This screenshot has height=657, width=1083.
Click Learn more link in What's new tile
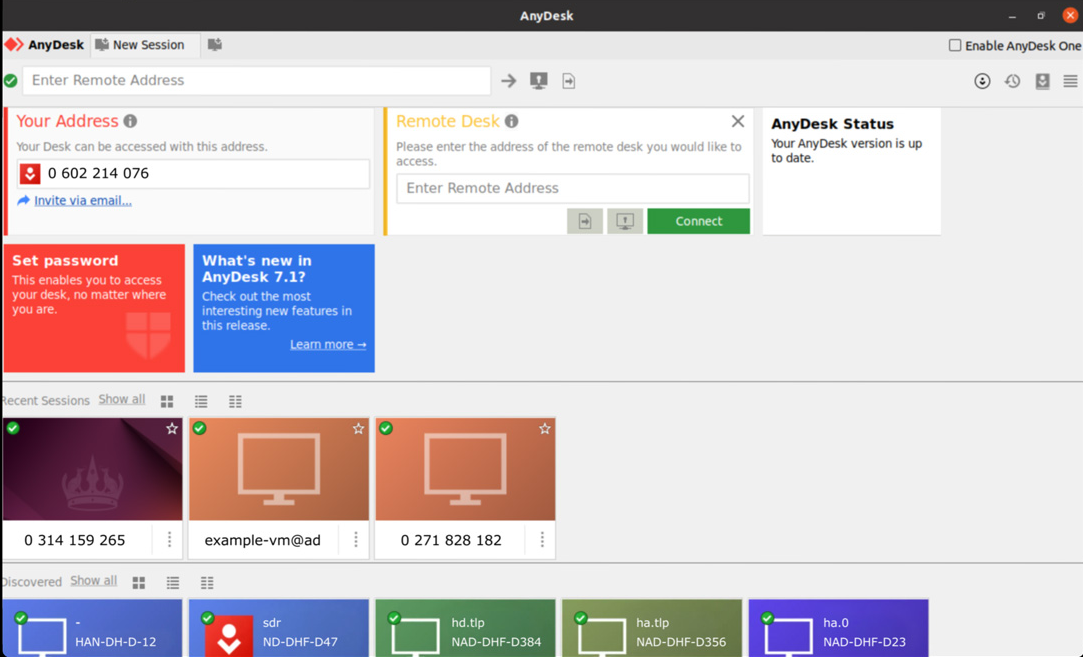tap(328, 344)
